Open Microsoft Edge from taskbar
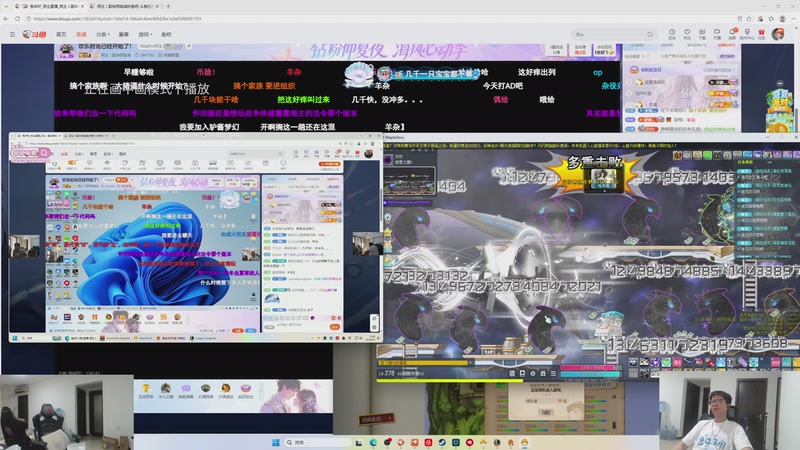This screenshot has width=800, height=450. click(373, 442)
